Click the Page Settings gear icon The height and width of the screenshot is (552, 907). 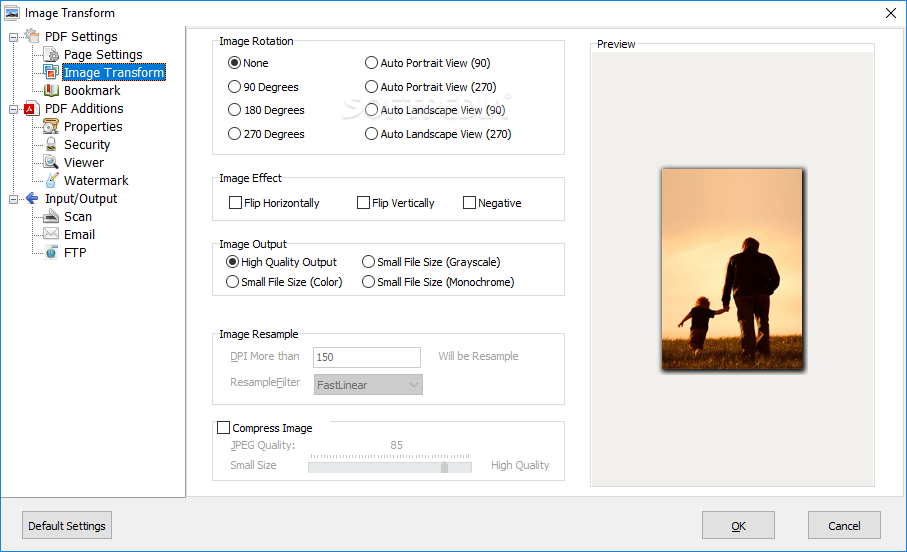(x=51, y=54)
